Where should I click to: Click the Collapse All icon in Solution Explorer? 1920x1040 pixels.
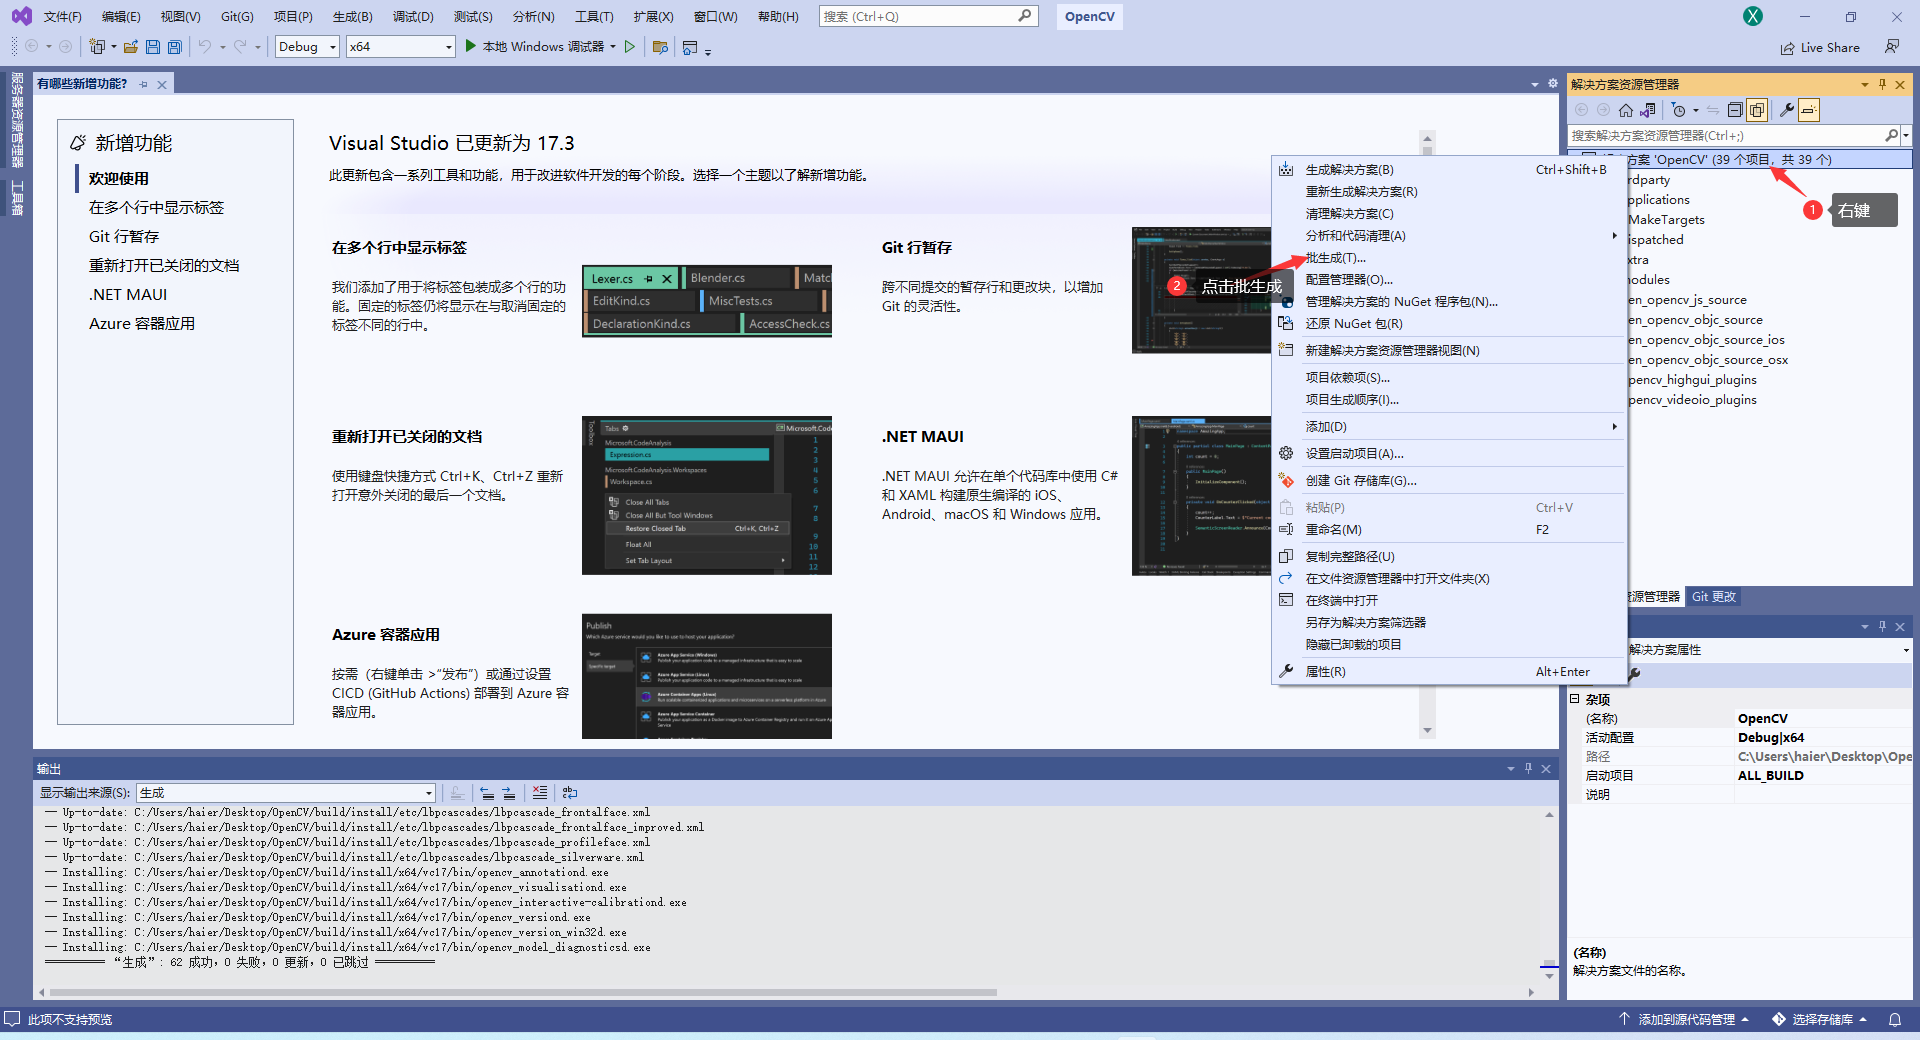pyautogui.click(x=1735, y=110)
